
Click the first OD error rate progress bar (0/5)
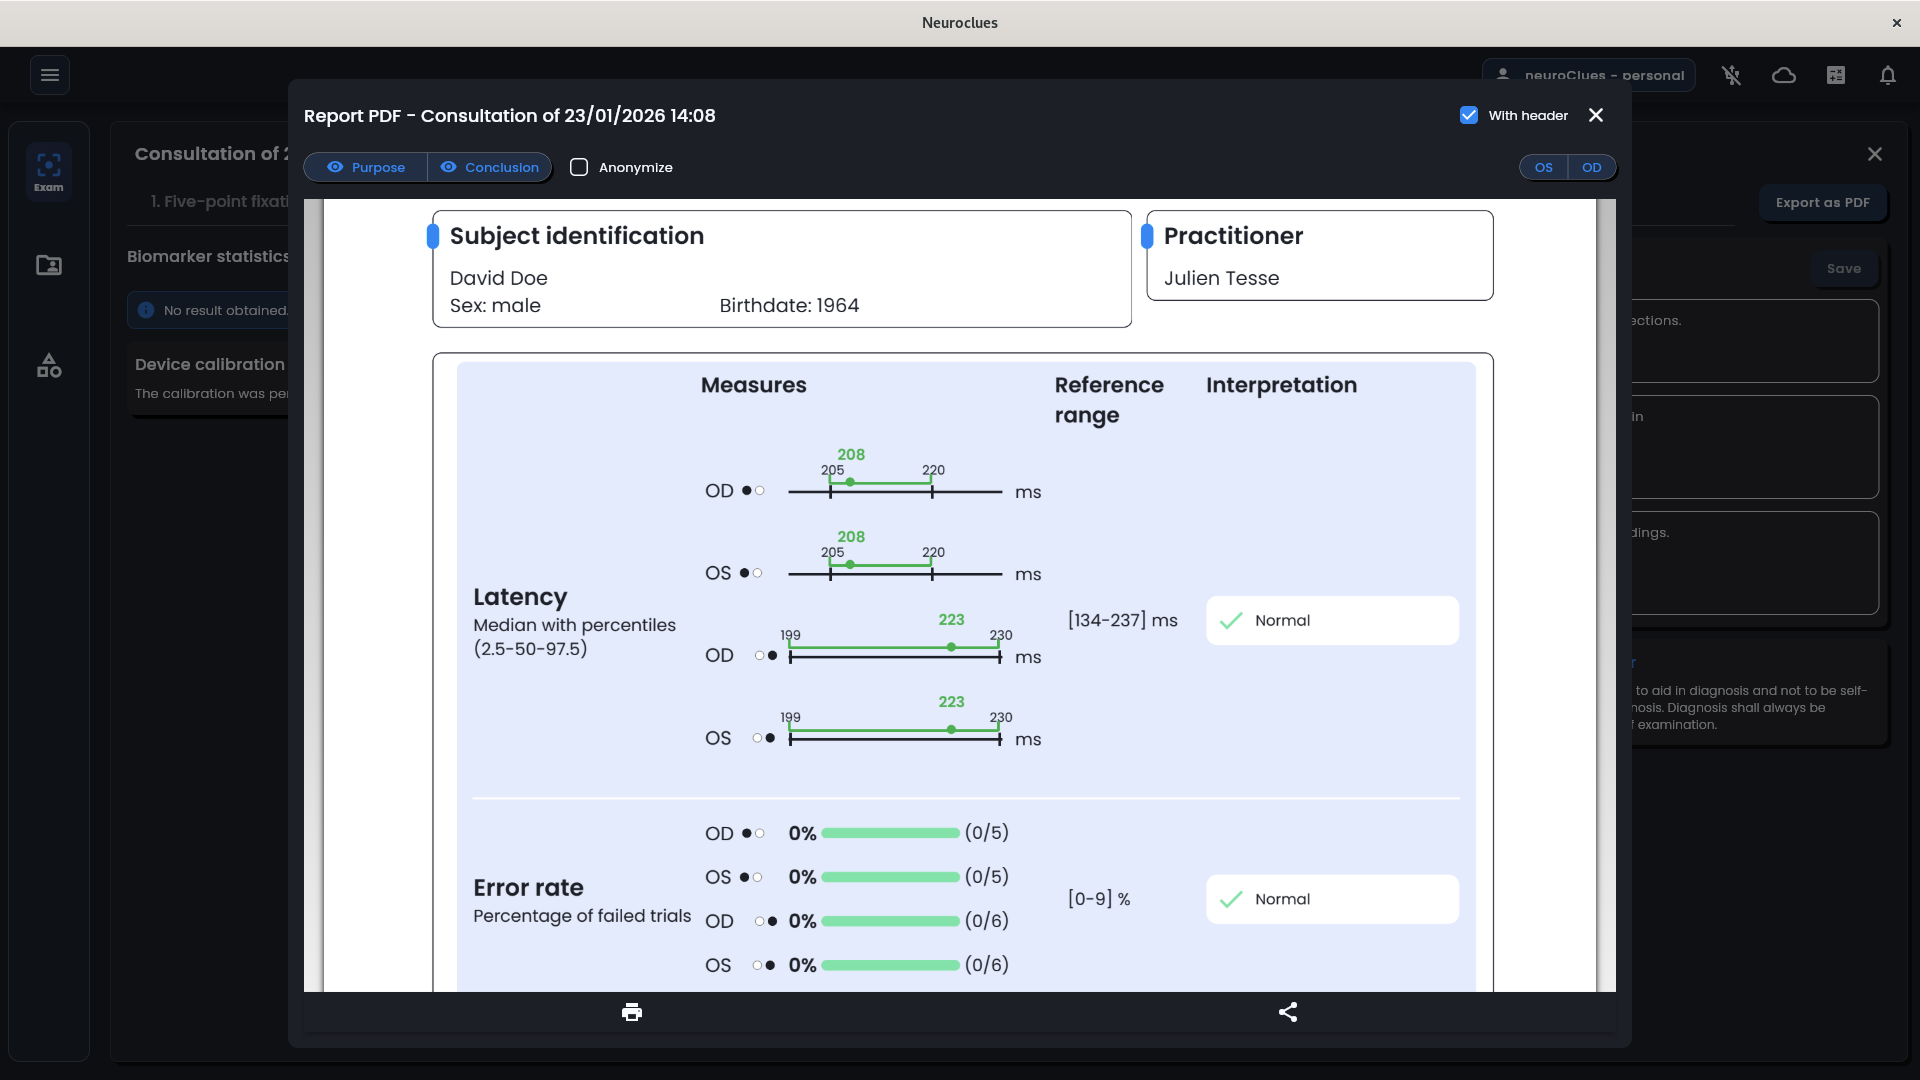[890, 833]
